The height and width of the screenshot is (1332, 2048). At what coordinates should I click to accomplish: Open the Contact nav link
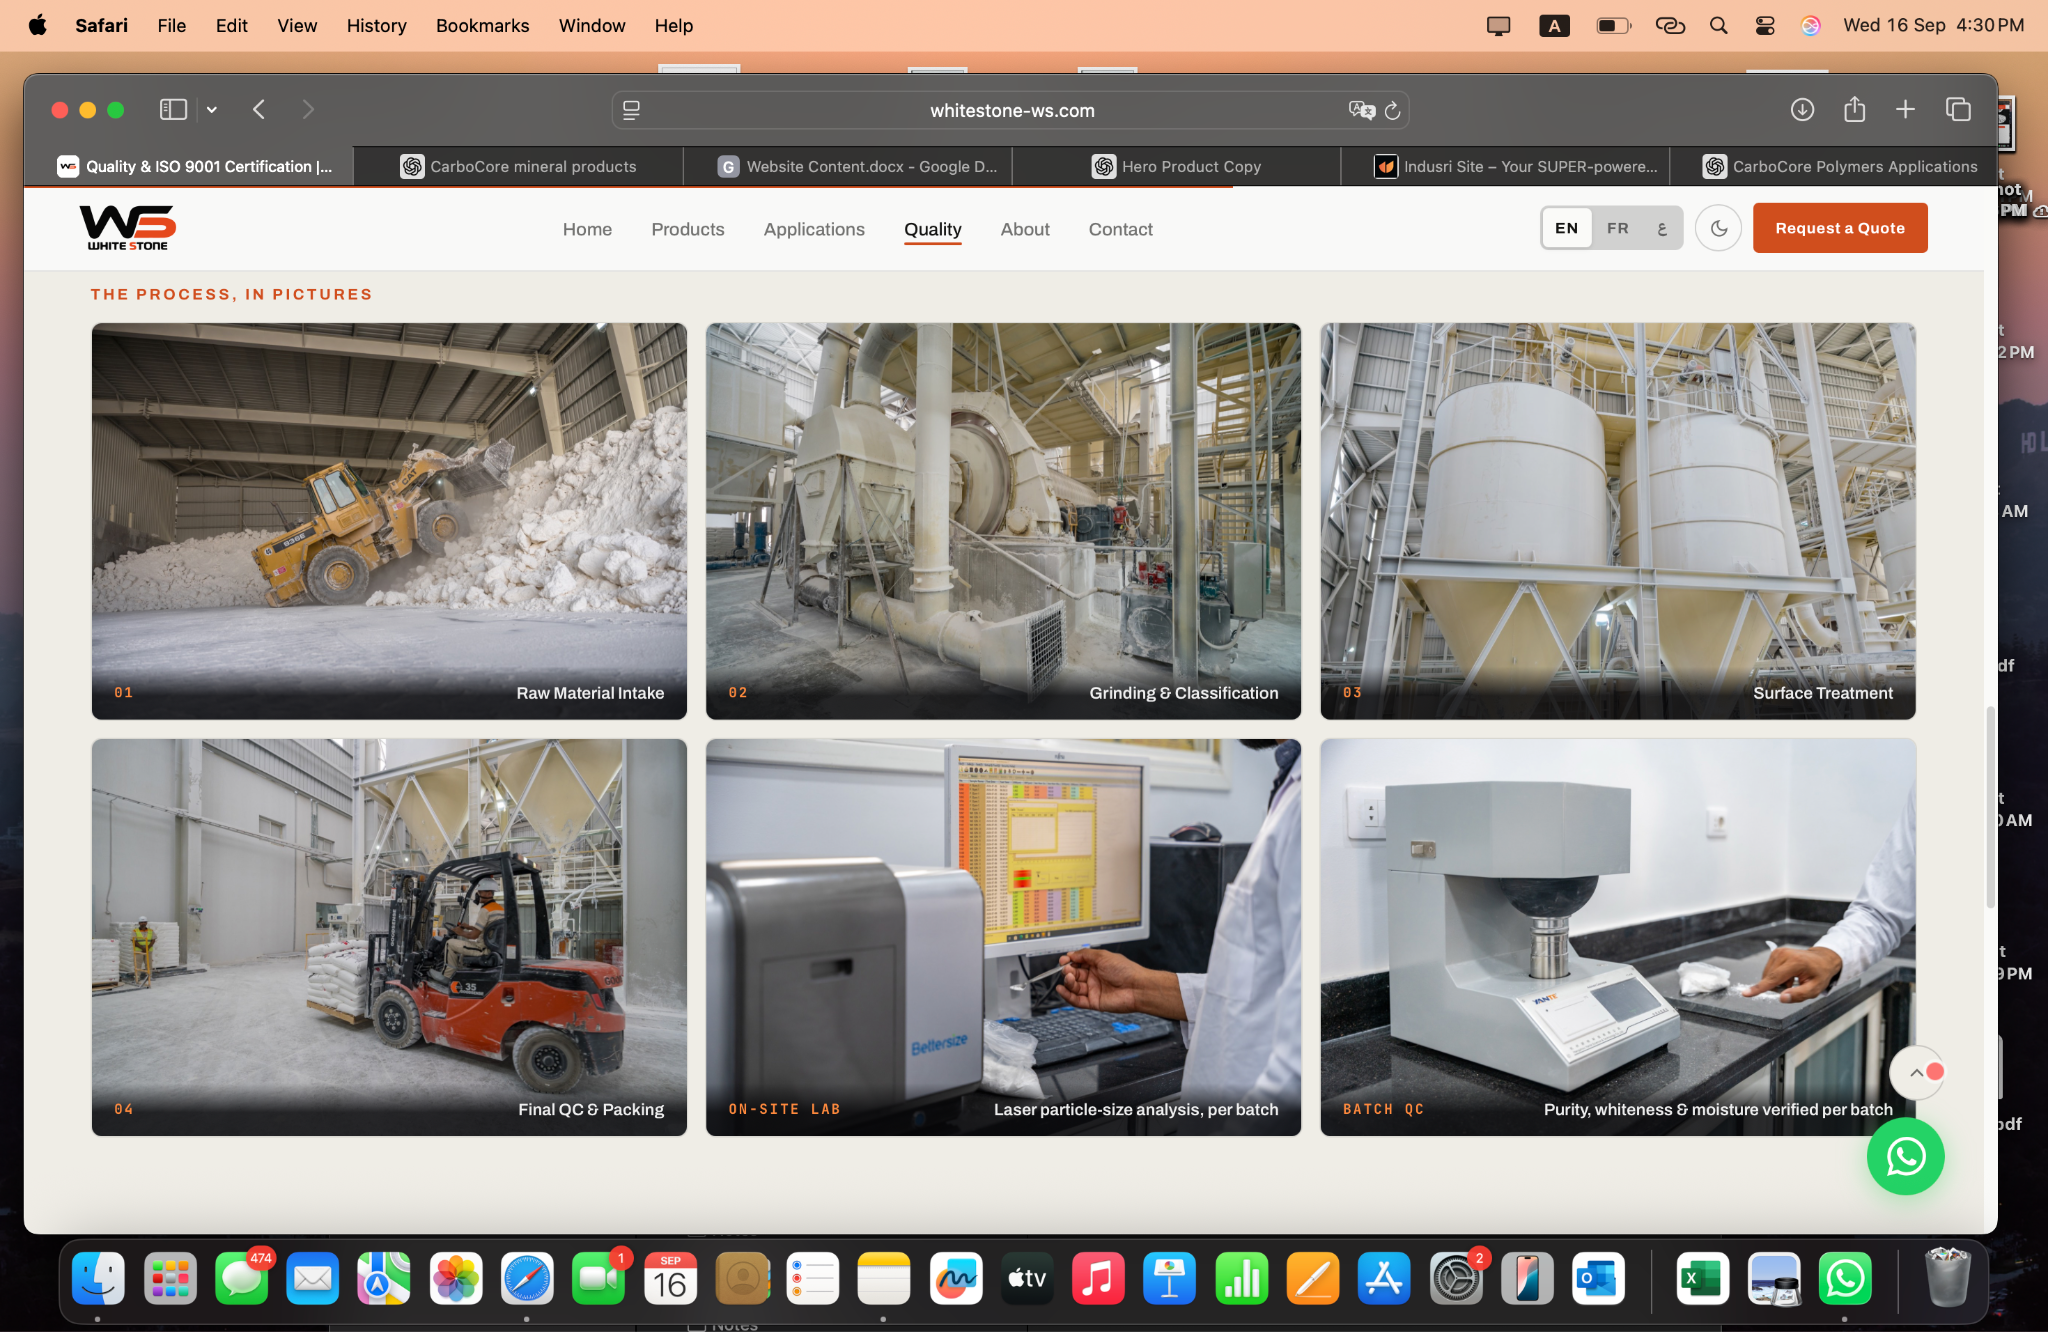1120,229
